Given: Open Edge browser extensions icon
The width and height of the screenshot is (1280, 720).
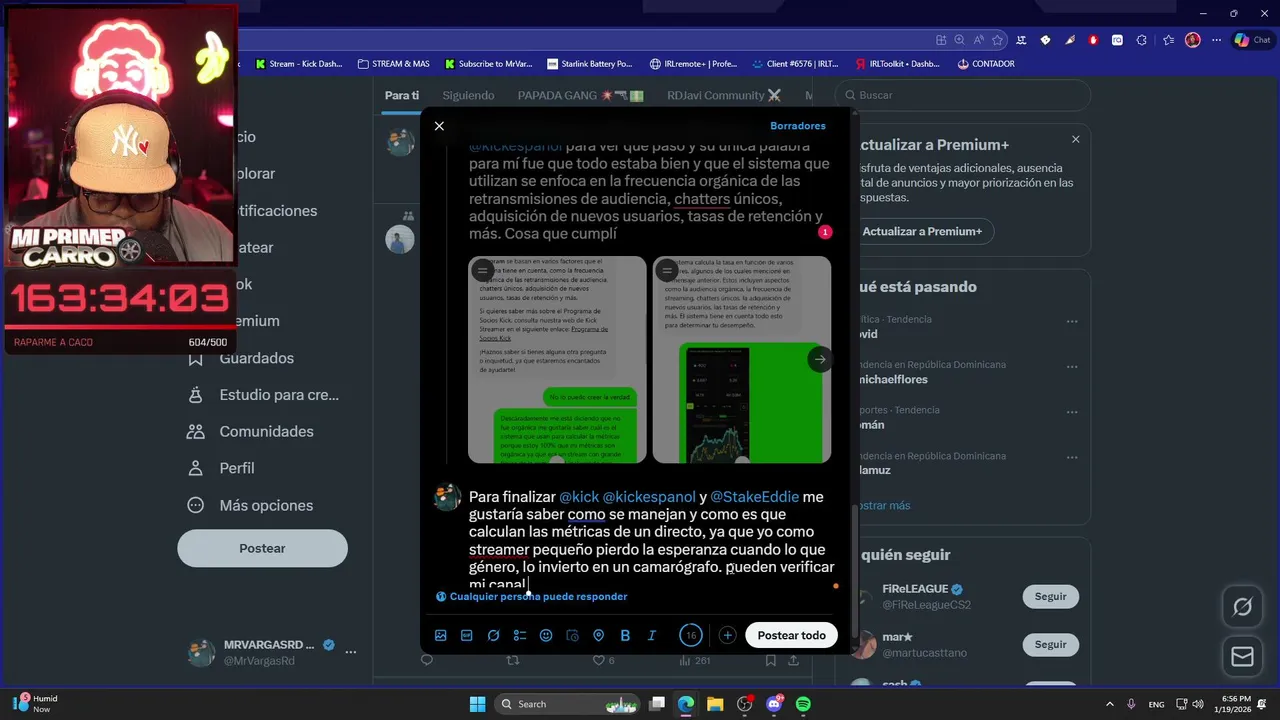Looking at the screenshot, I should 1142,40.
